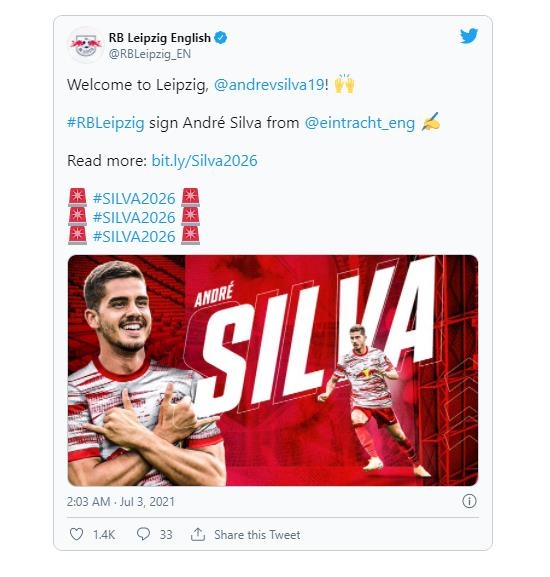The width and height of the screenshot is (550, 577).
Task: Click the second #SILVA2026 hashtag
Action: (x=134, y=217)
